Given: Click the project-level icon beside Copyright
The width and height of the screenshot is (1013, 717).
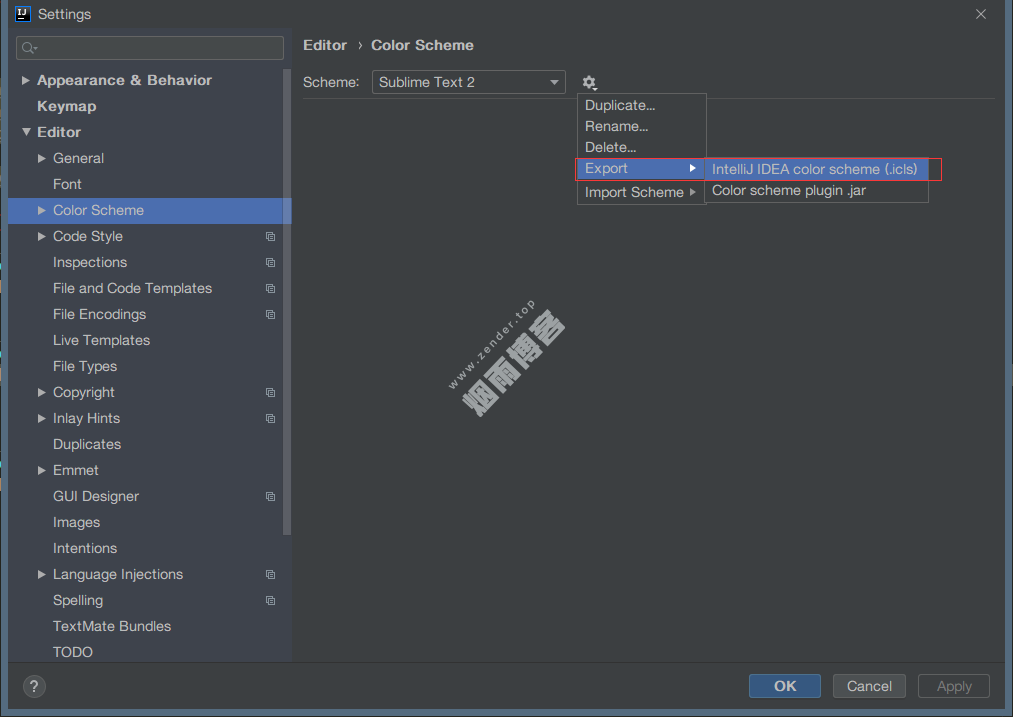Looking at the screenshot, I should click(x=270, y=393).
